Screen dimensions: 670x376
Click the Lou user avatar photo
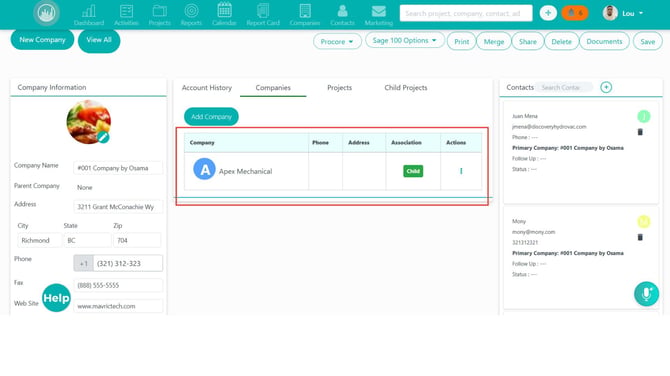[x=610, y=13]
